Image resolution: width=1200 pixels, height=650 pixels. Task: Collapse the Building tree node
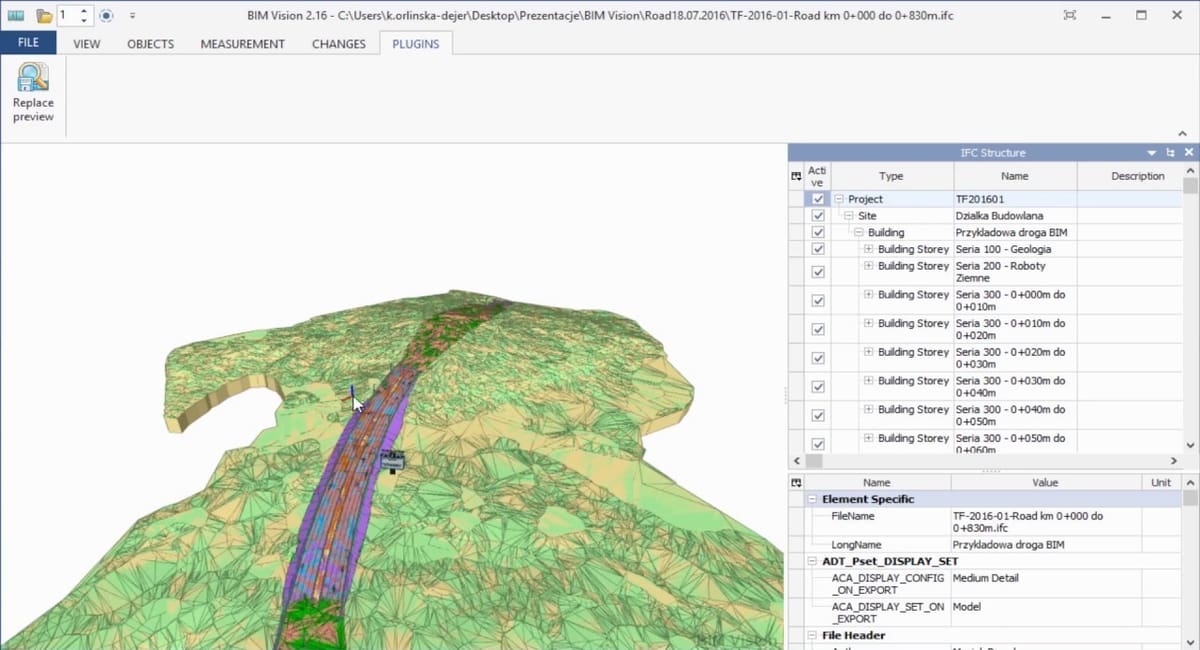(859, 233)
